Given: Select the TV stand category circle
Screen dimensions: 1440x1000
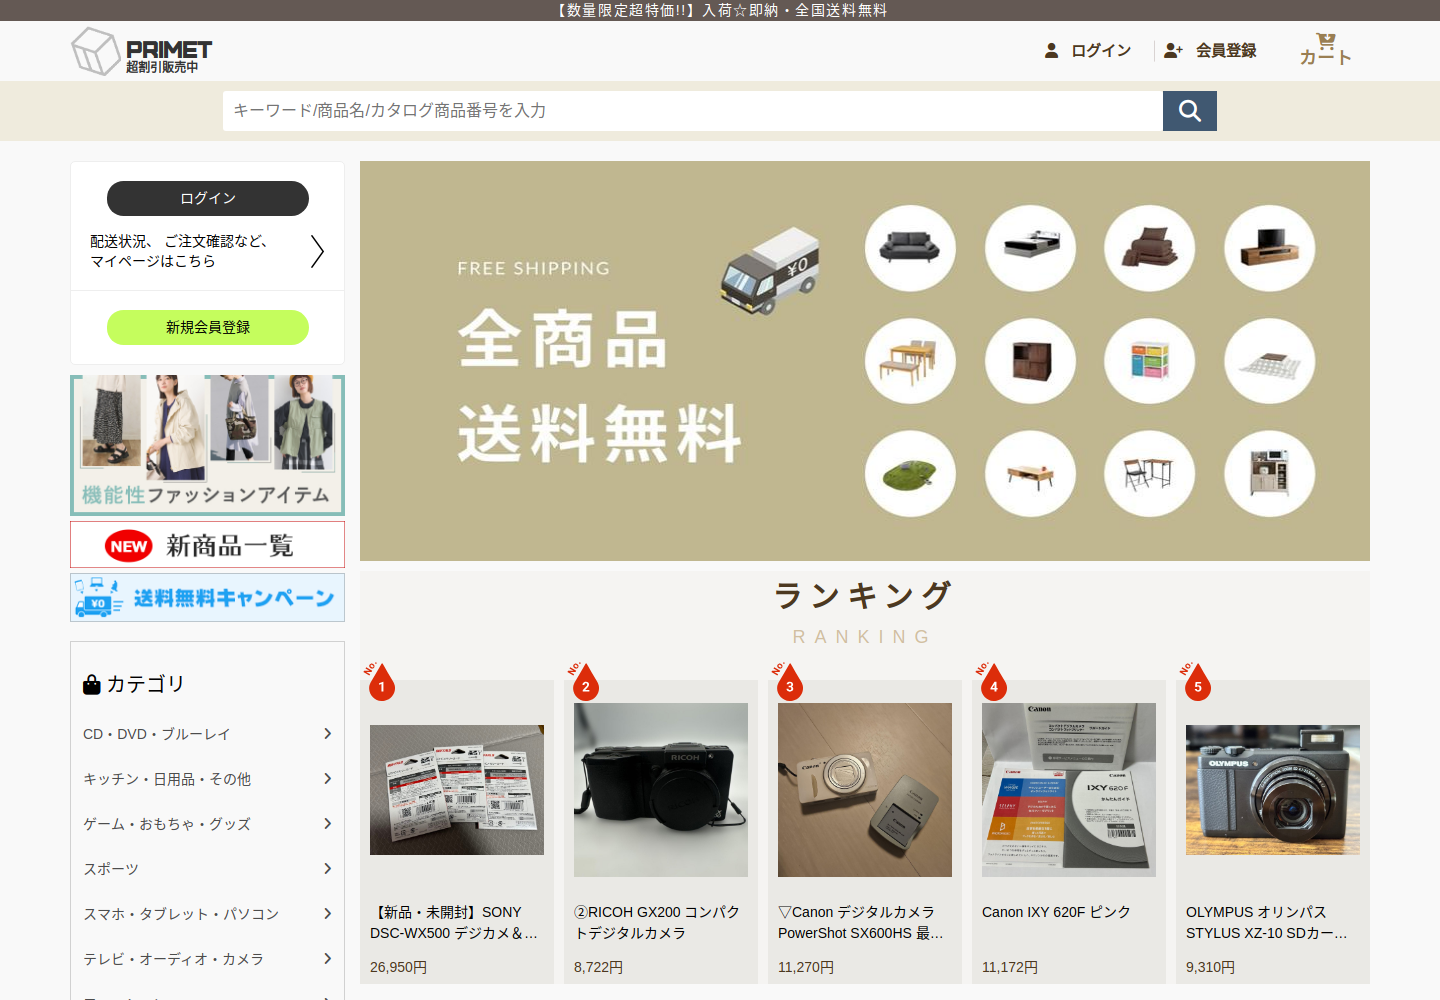Looking at the screenshot, I should [1270, 248].
